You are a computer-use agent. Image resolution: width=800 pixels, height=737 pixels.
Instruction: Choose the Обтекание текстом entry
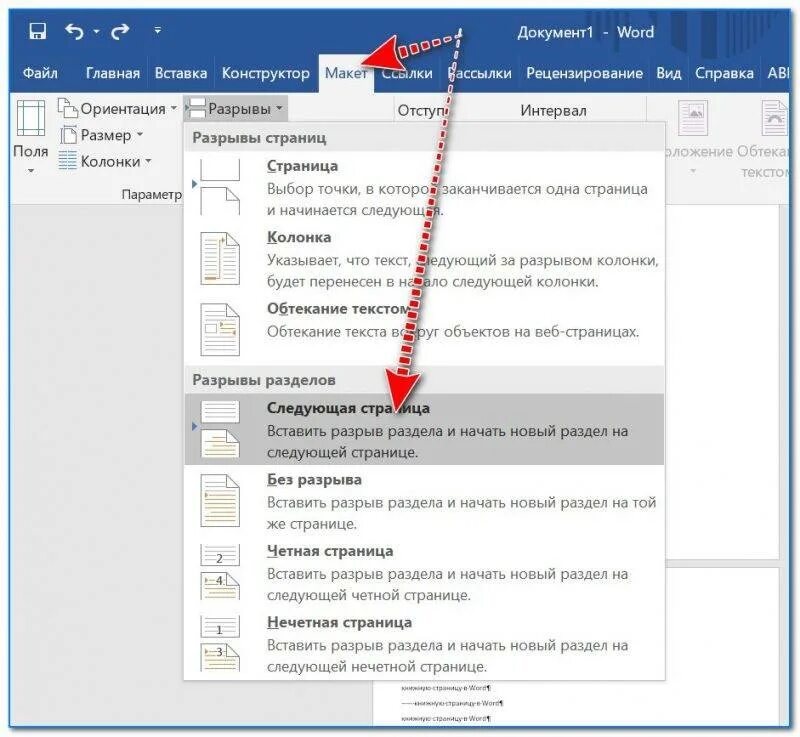click(x=424, y=330)
